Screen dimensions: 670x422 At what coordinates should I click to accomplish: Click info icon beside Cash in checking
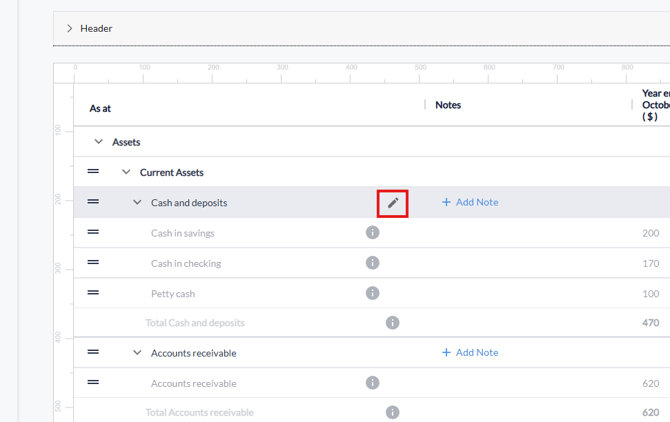pyautogui.click(x=372, y=263)
